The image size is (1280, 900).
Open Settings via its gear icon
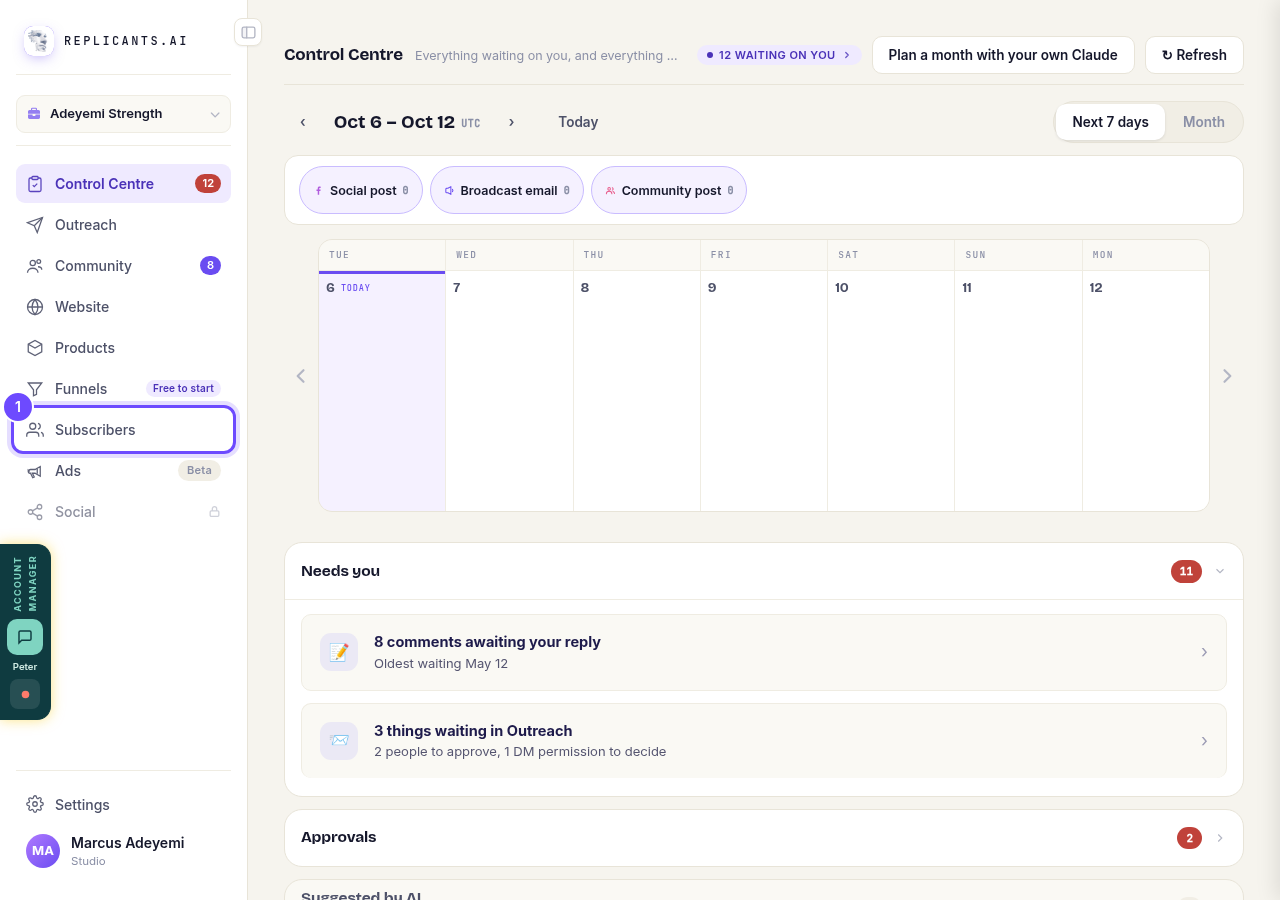click(35, 804)
